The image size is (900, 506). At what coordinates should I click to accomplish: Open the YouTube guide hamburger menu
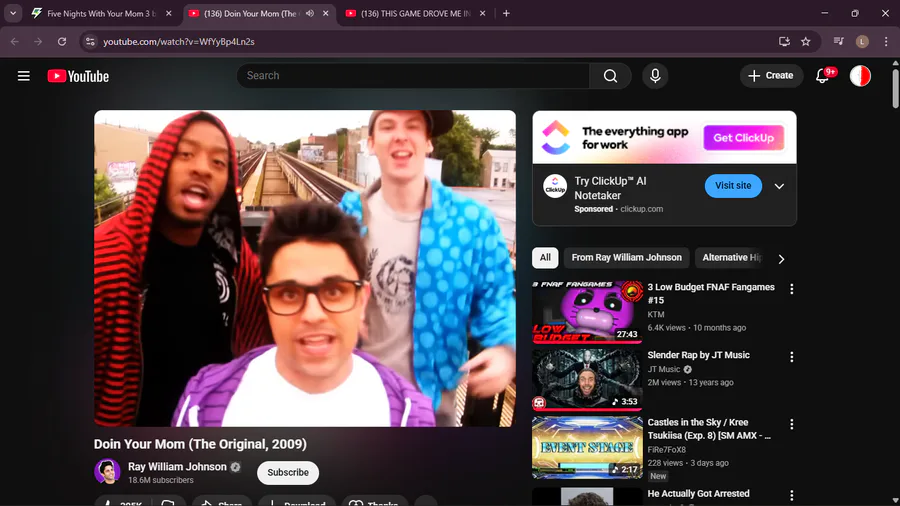click(x=24, y=76)
